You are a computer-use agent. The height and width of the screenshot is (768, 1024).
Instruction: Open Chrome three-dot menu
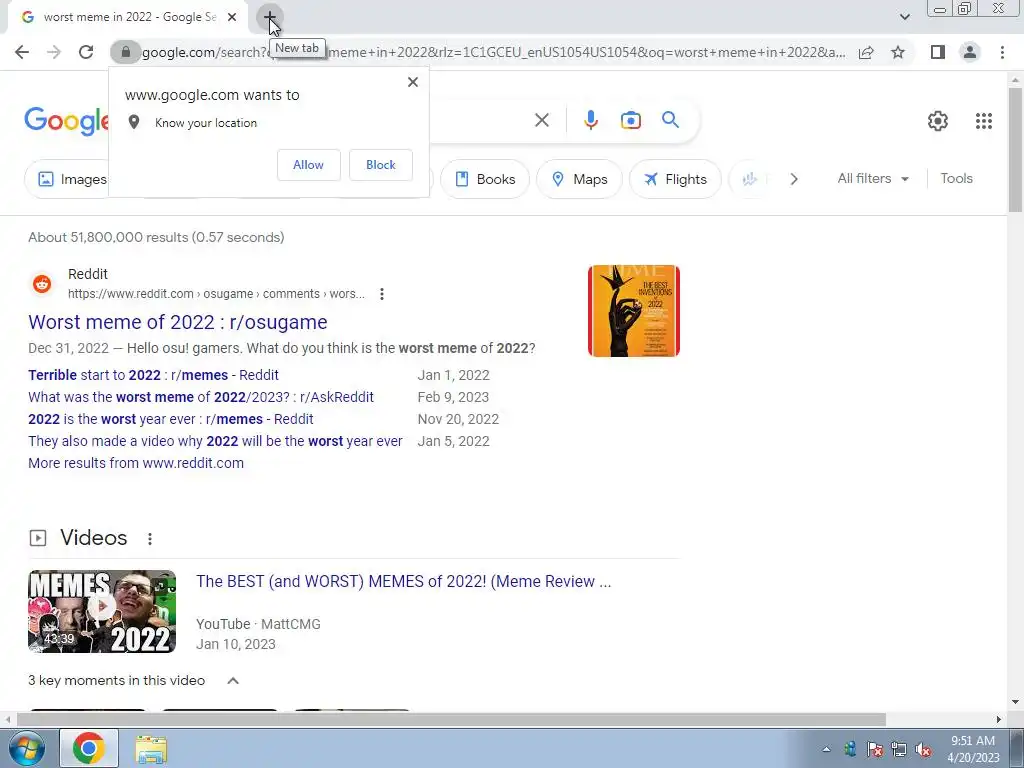tap(1002, 52)
